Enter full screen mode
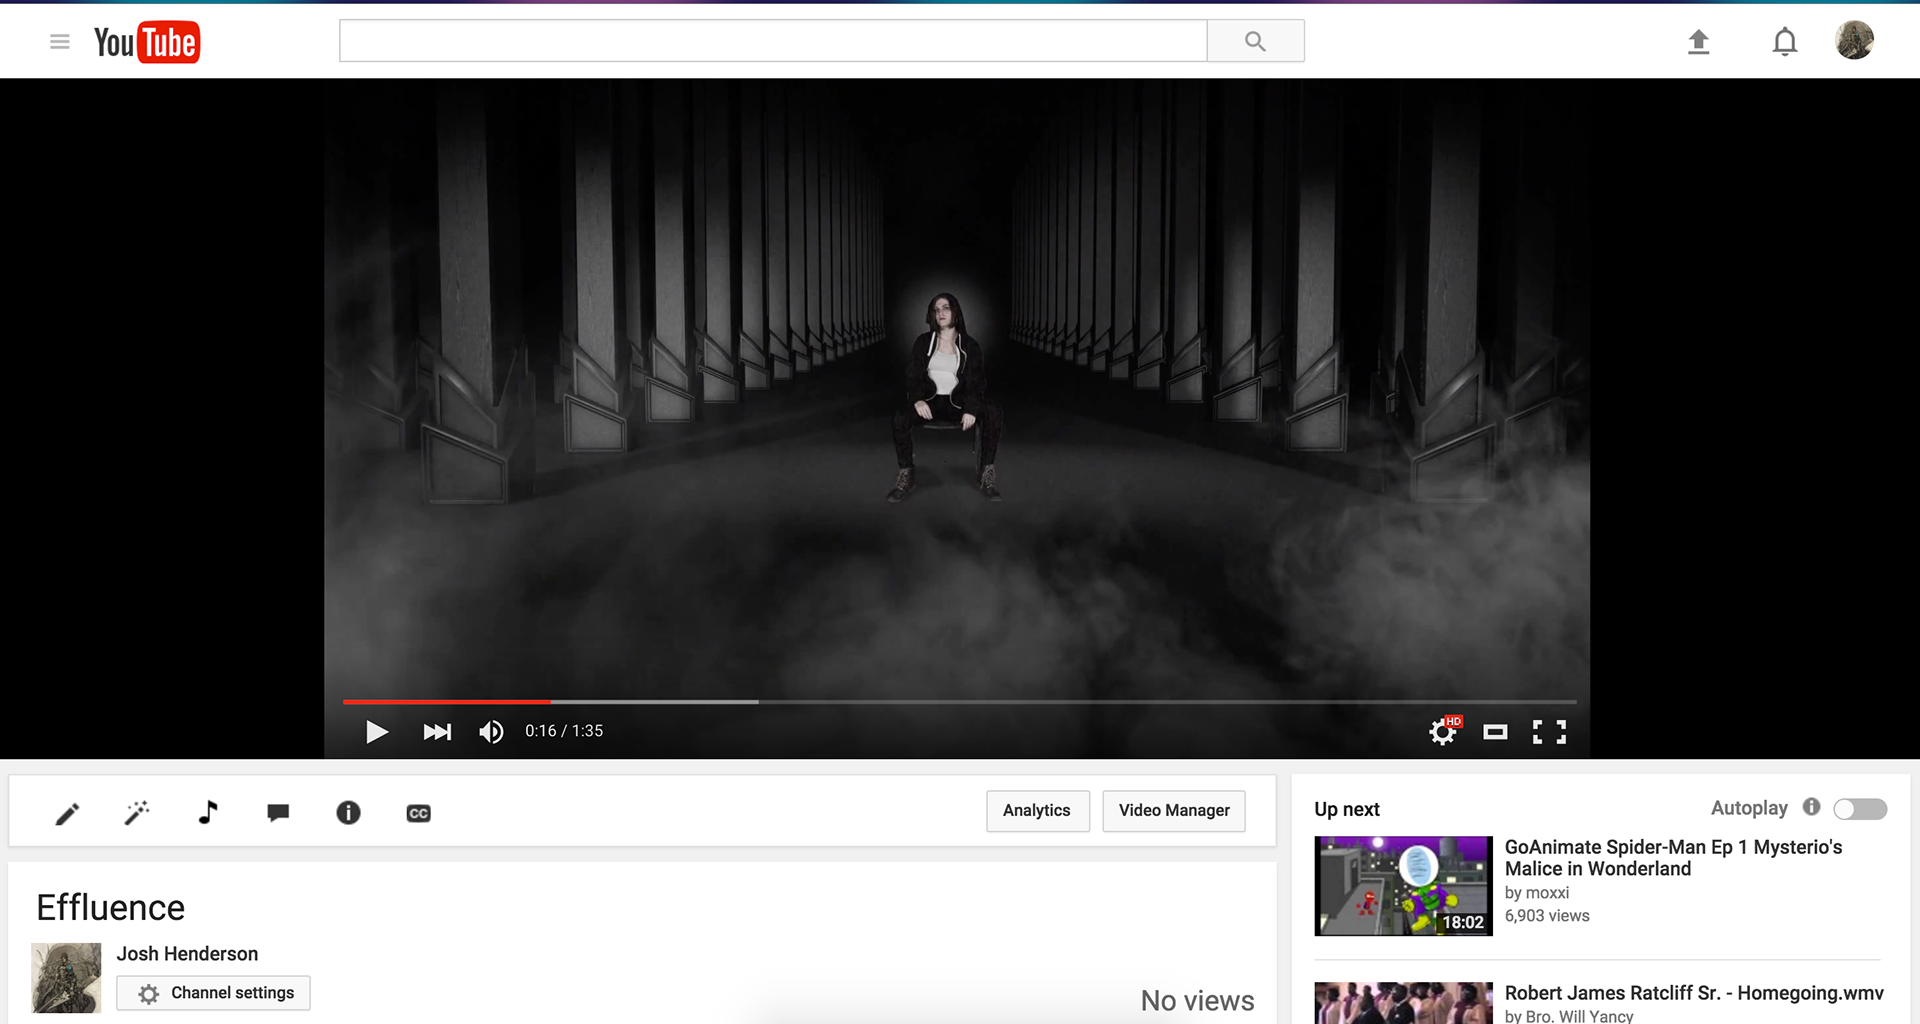The width and height of the screenshot is (1920, 1024). click(1549, 732)
